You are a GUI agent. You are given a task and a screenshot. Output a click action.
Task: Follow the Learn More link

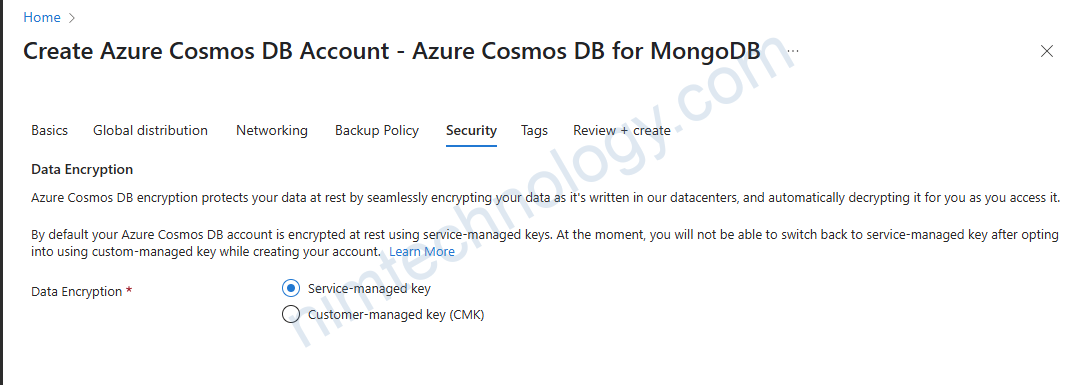(x=421, y=252)
